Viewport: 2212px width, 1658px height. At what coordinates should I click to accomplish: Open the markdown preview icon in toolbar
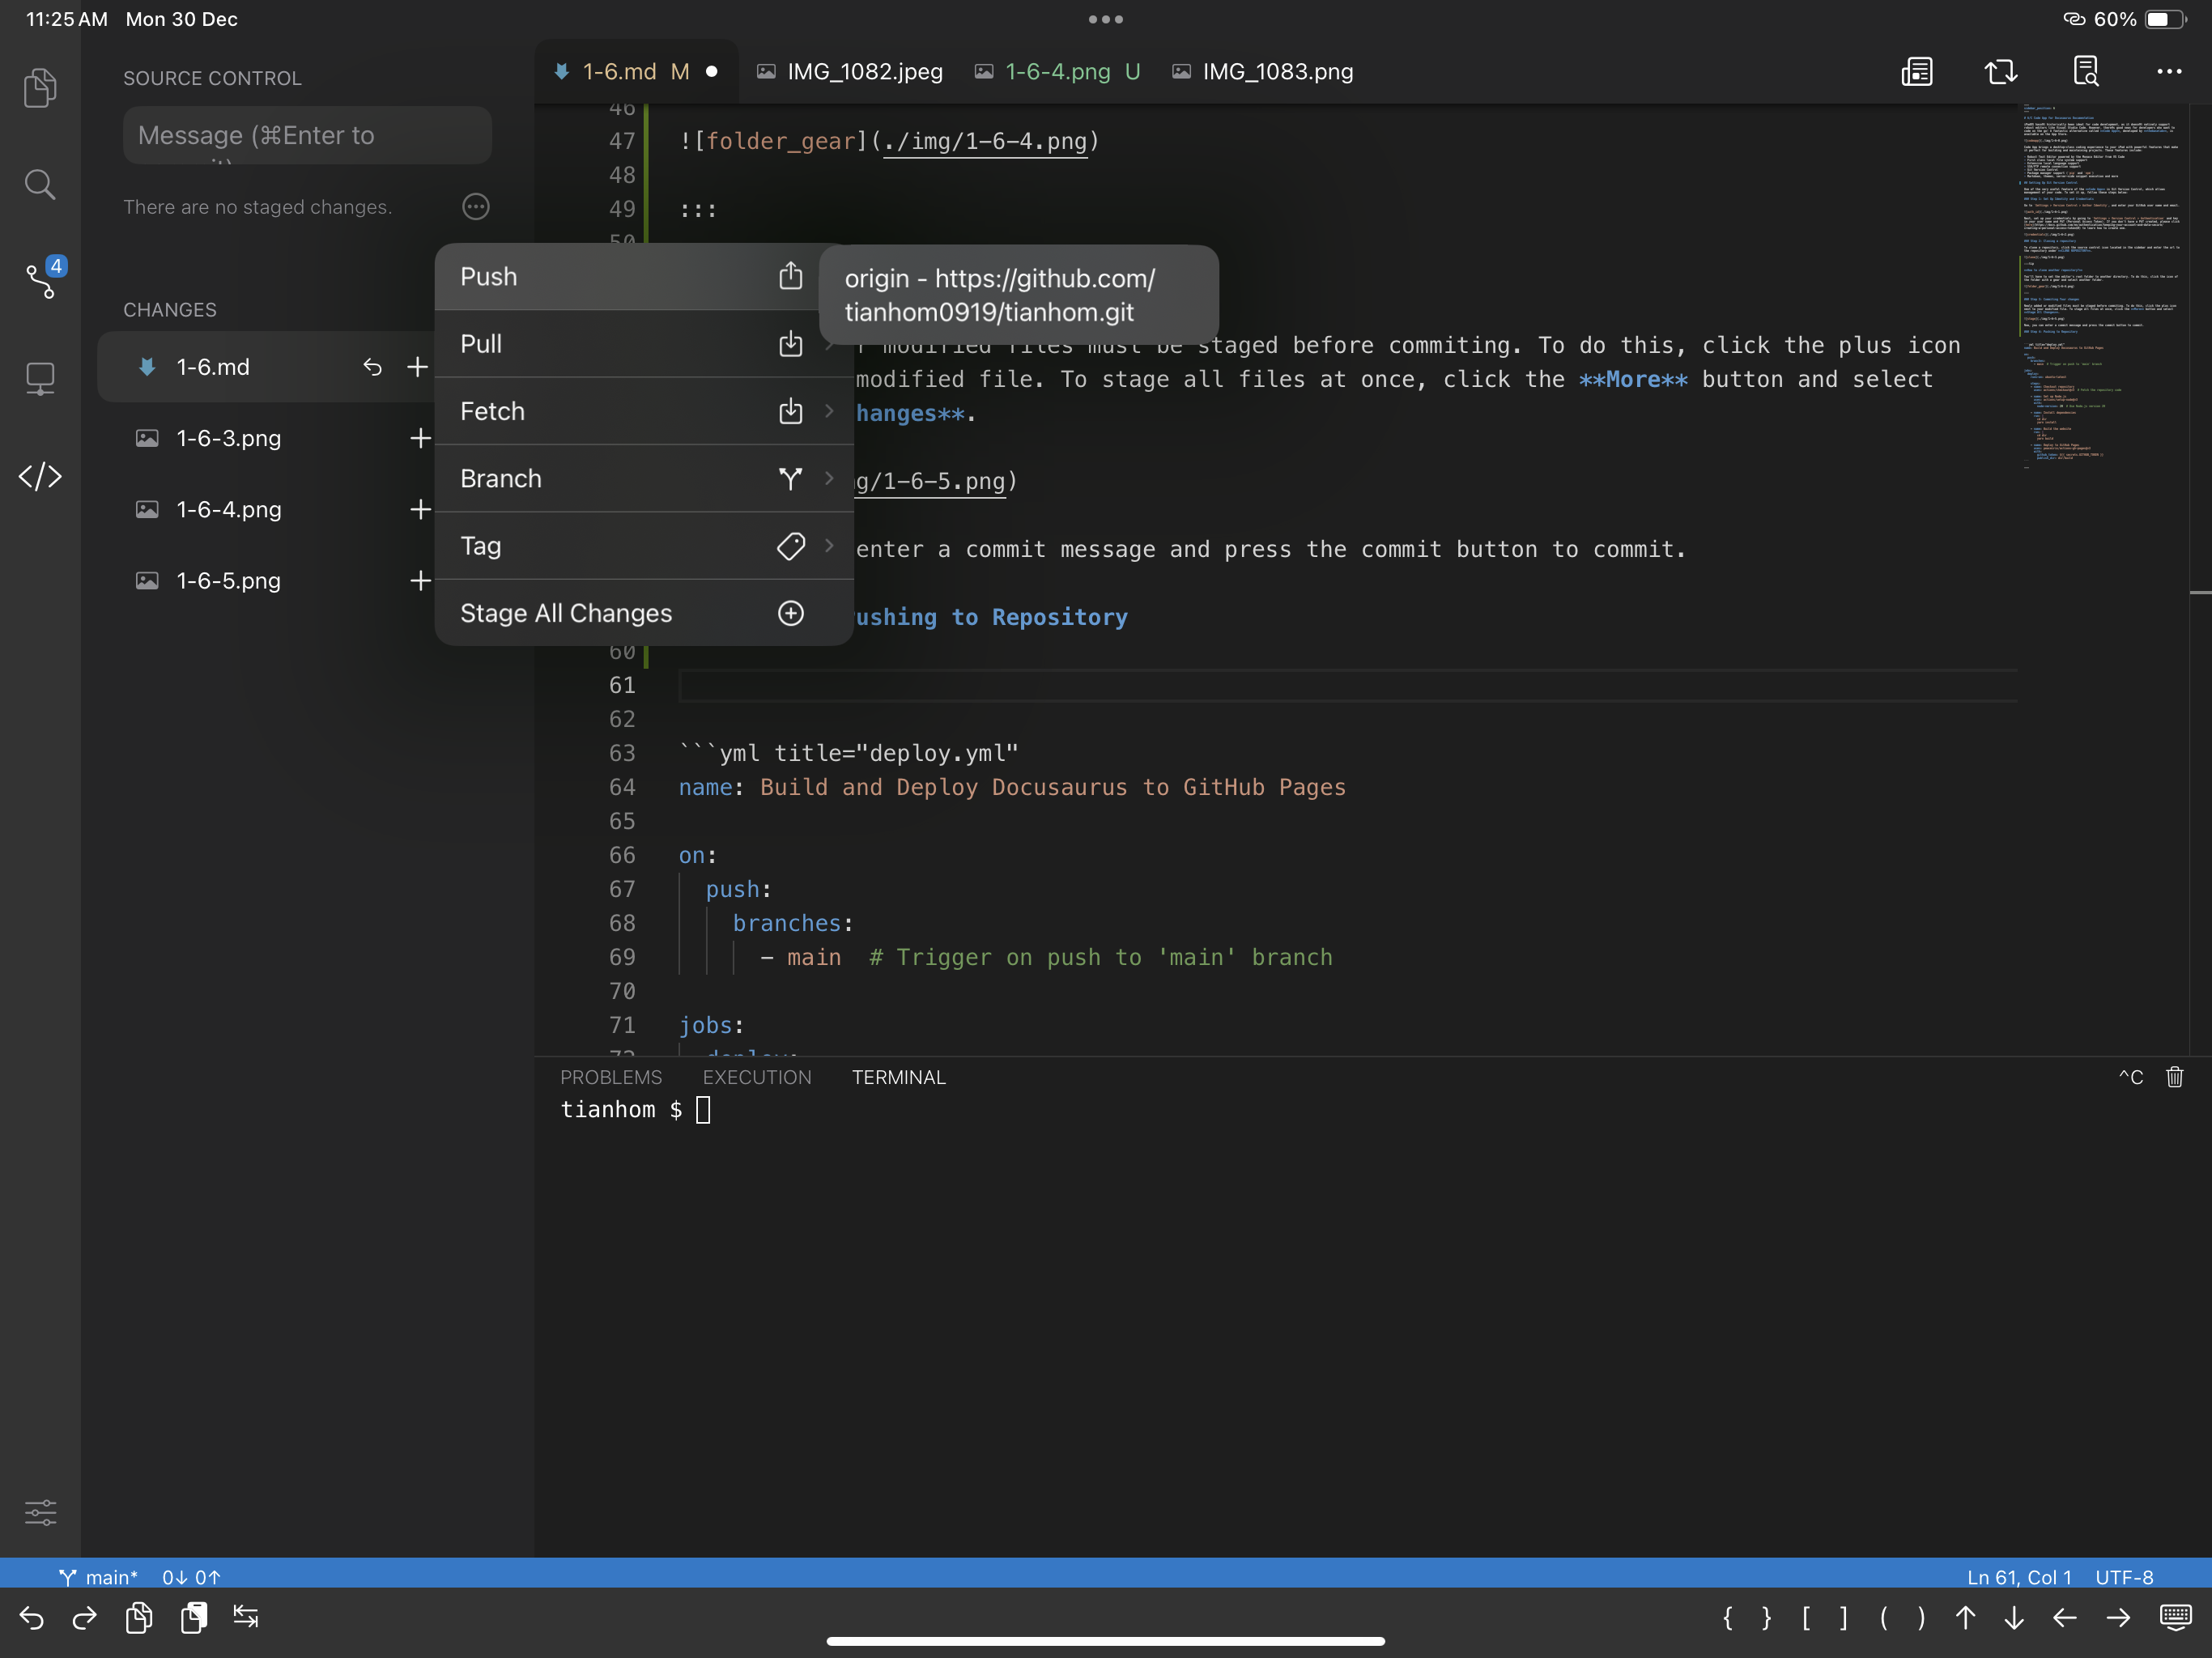(1917, 72)
